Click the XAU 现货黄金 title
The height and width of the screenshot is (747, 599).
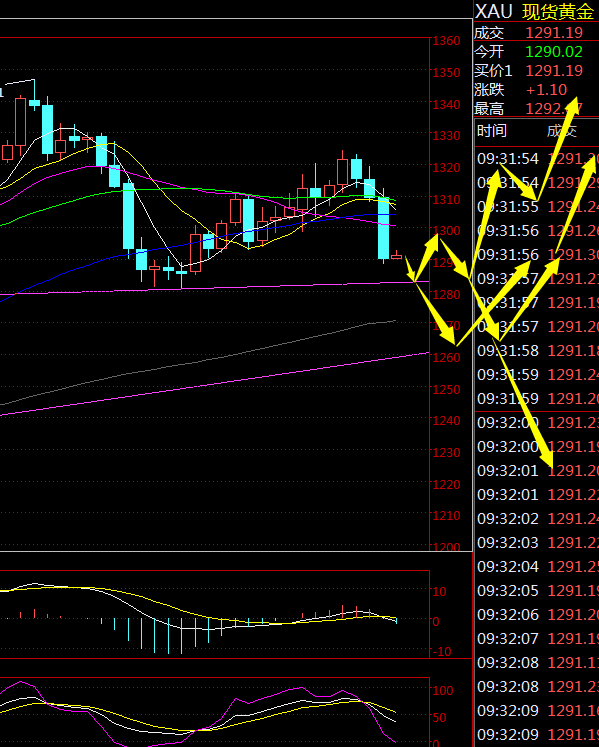tap(535, 11)
